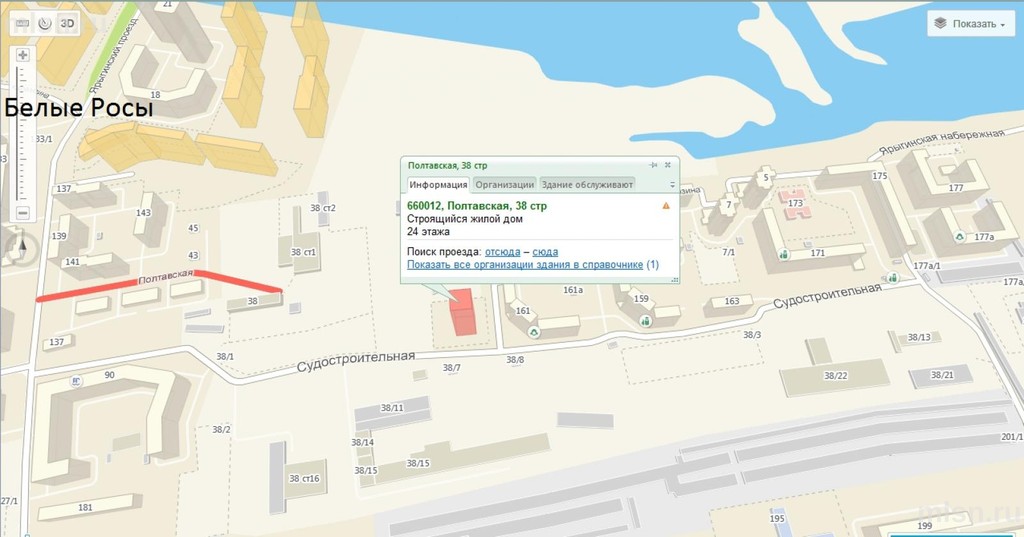Select the highlighted red building on map
The height and width of the screenshot is (537, 1024).
click(462, 314)
